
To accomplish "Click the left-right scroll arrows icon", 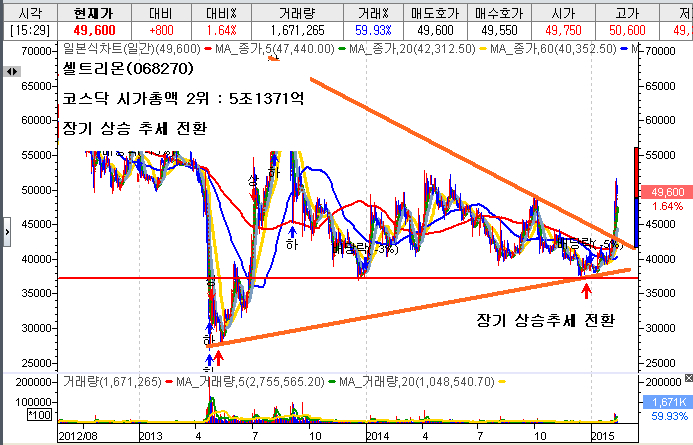I will [12, 72].
